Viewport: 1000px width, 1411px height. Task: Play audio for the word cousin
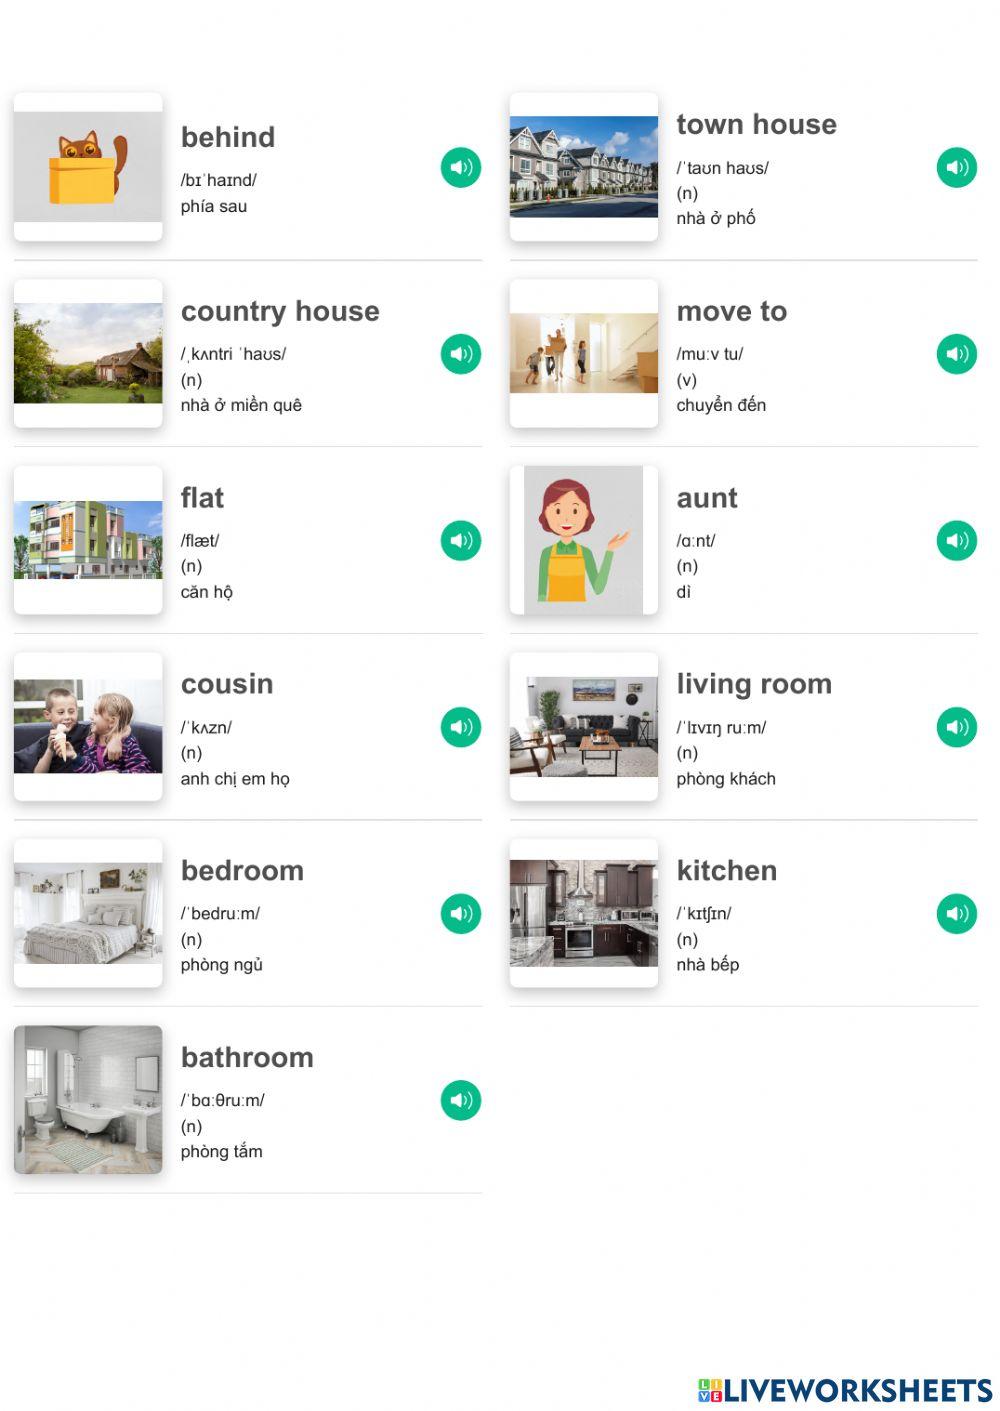click(x=461, y=727)
